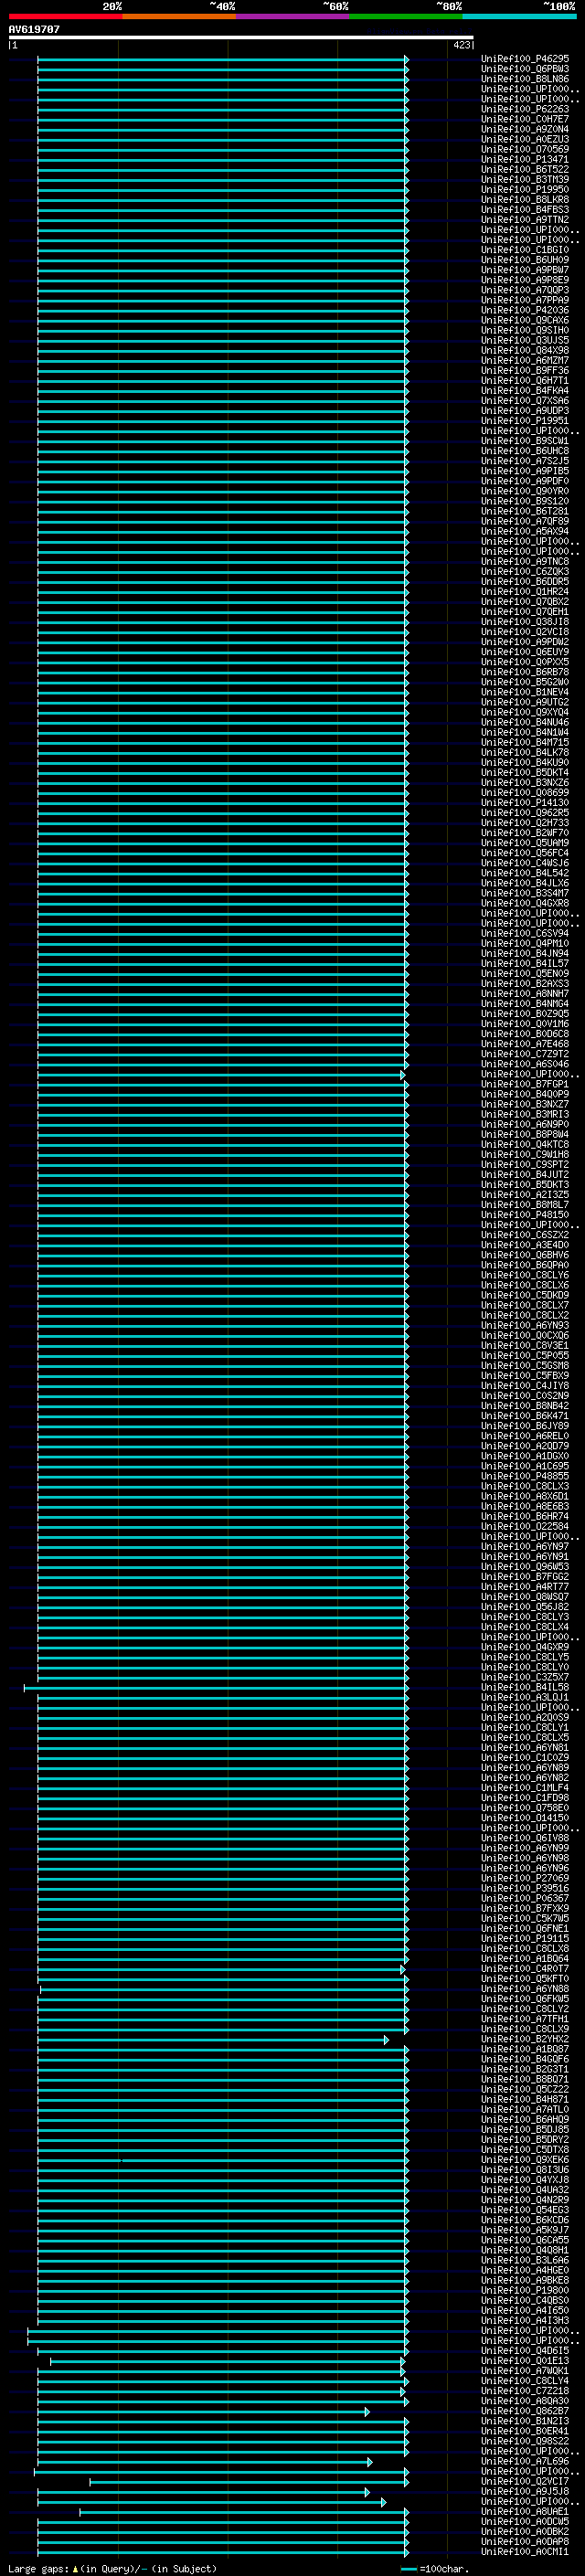The width and height of the screenshot is (585, 2576).
Task: Select hit label UniRef100_B6T281
Action: [x=525, y=511]
